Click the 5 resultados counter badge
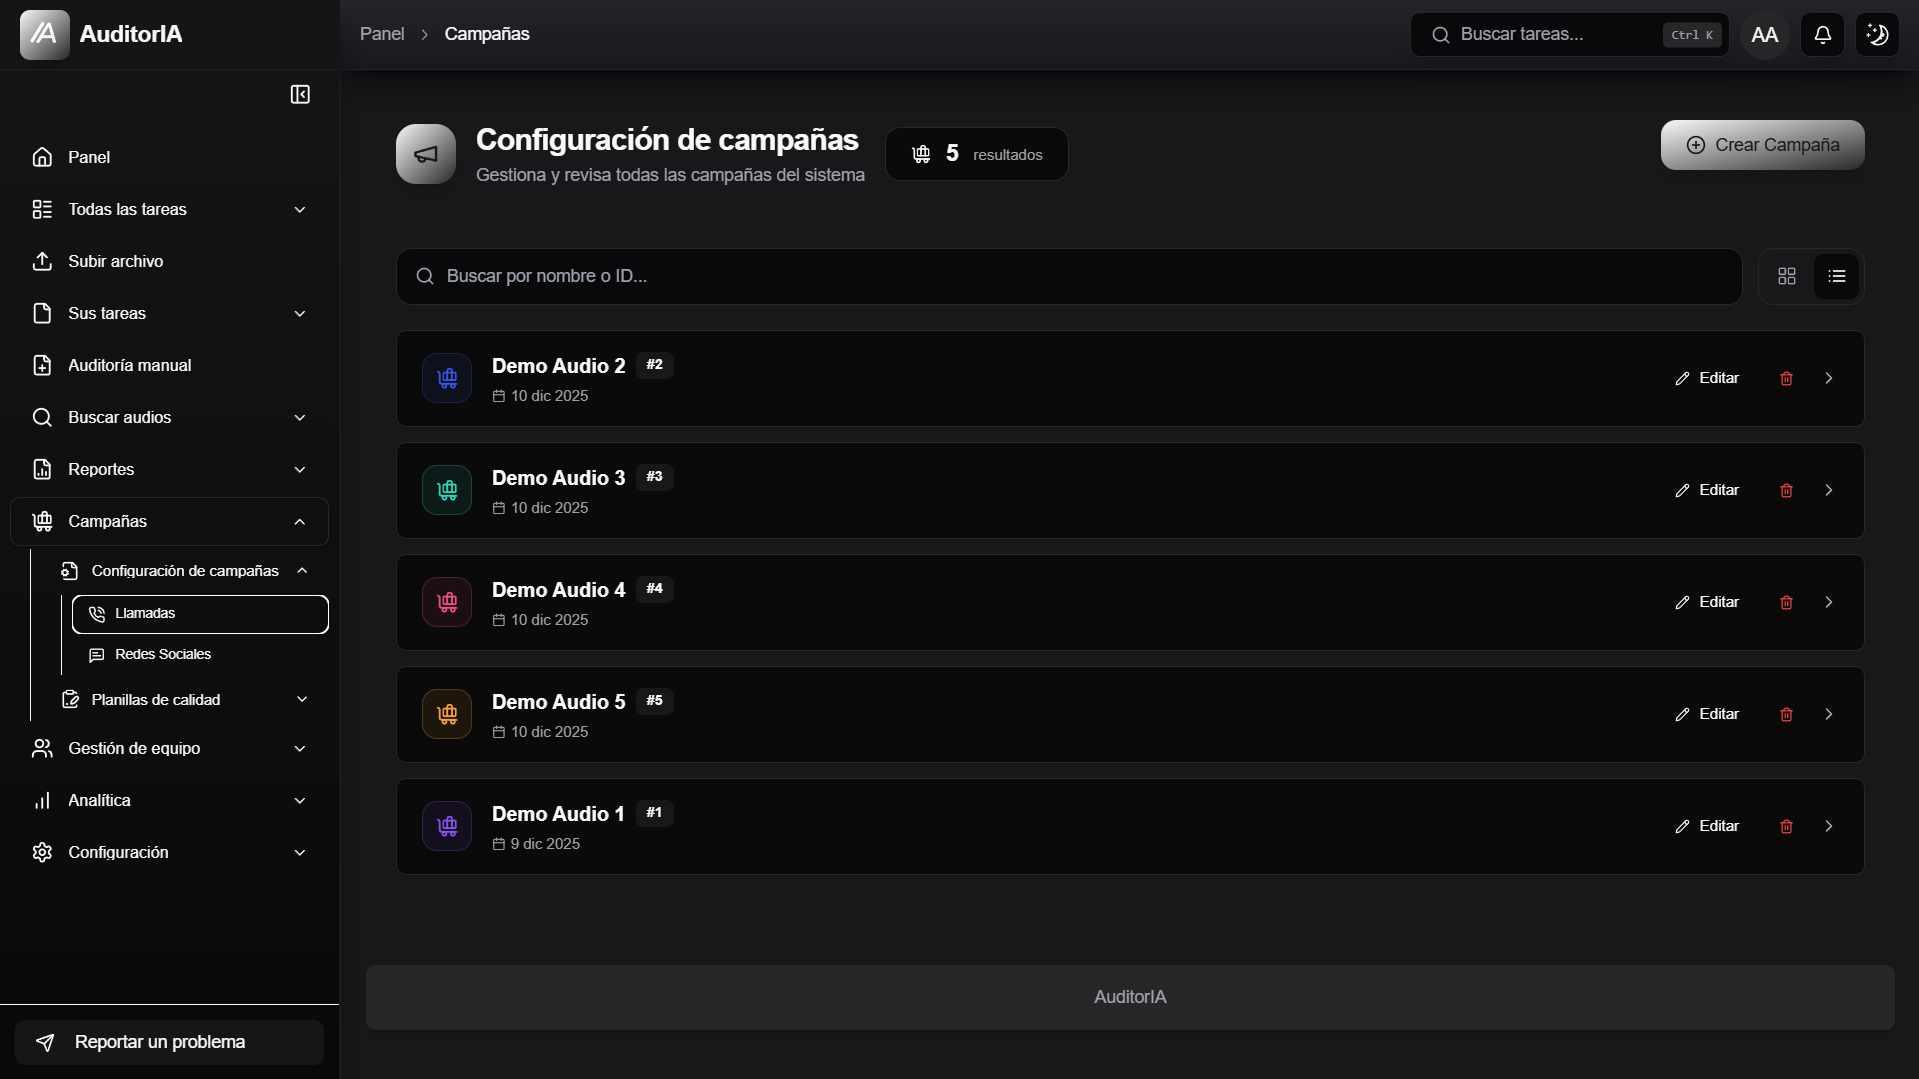The height and width of the screenshot is (1079, 1919). click(976, 154)
